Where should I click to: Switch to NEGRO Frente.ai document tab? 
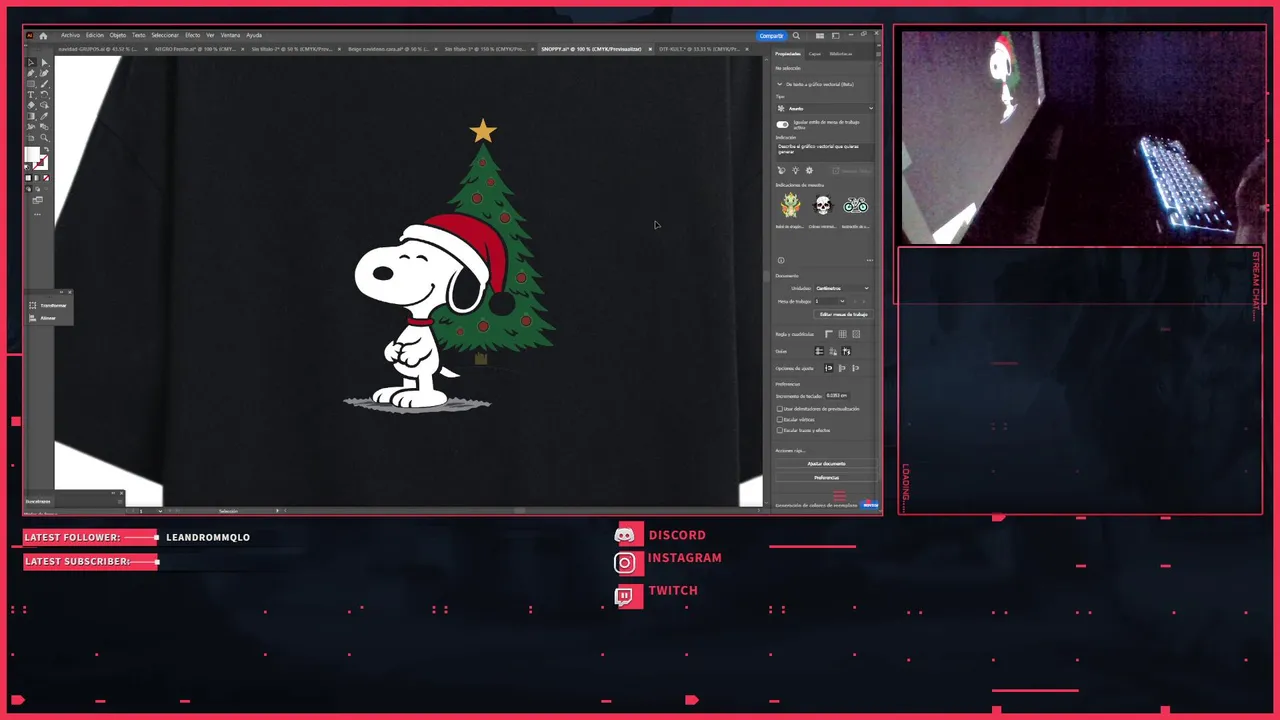[x=196, y=48]
